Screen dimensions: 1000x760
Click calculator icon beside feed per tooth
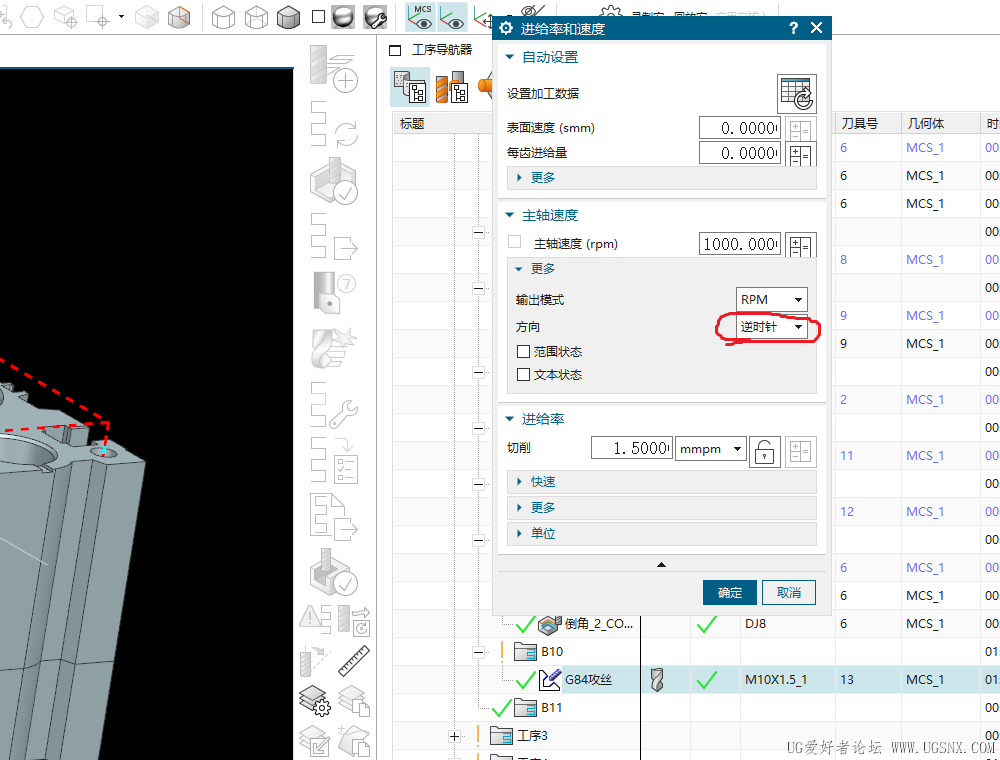coord(801,154)
